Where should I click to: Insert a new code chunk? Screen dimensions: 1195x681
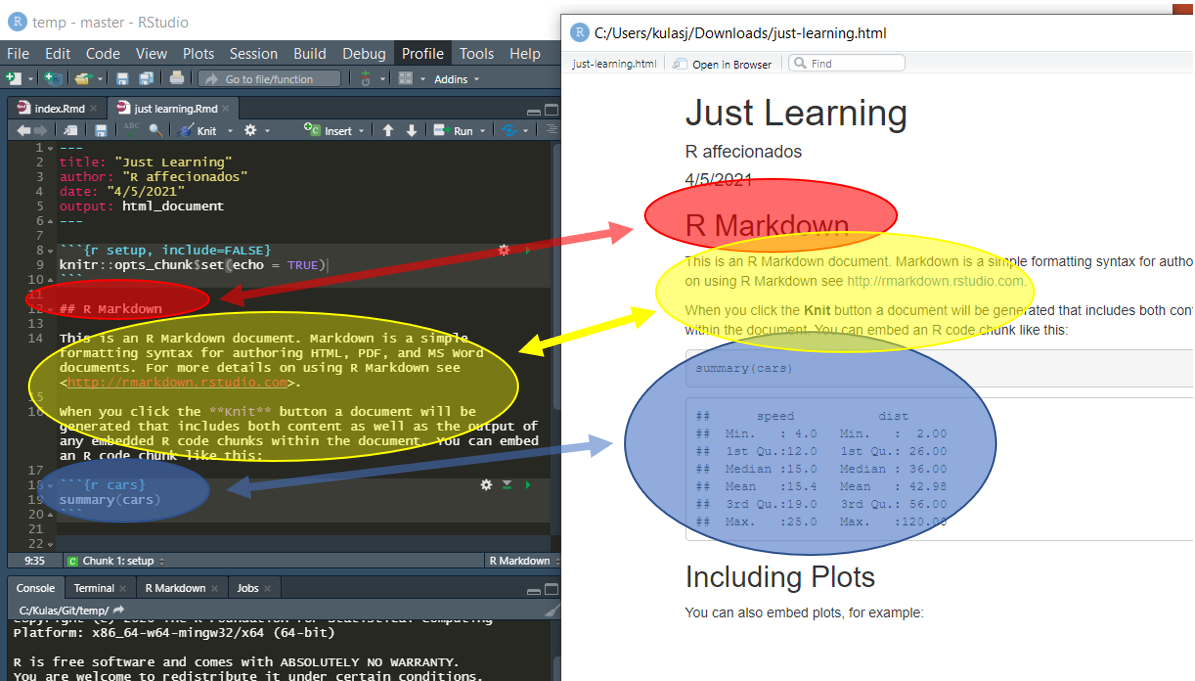[333, 130]
